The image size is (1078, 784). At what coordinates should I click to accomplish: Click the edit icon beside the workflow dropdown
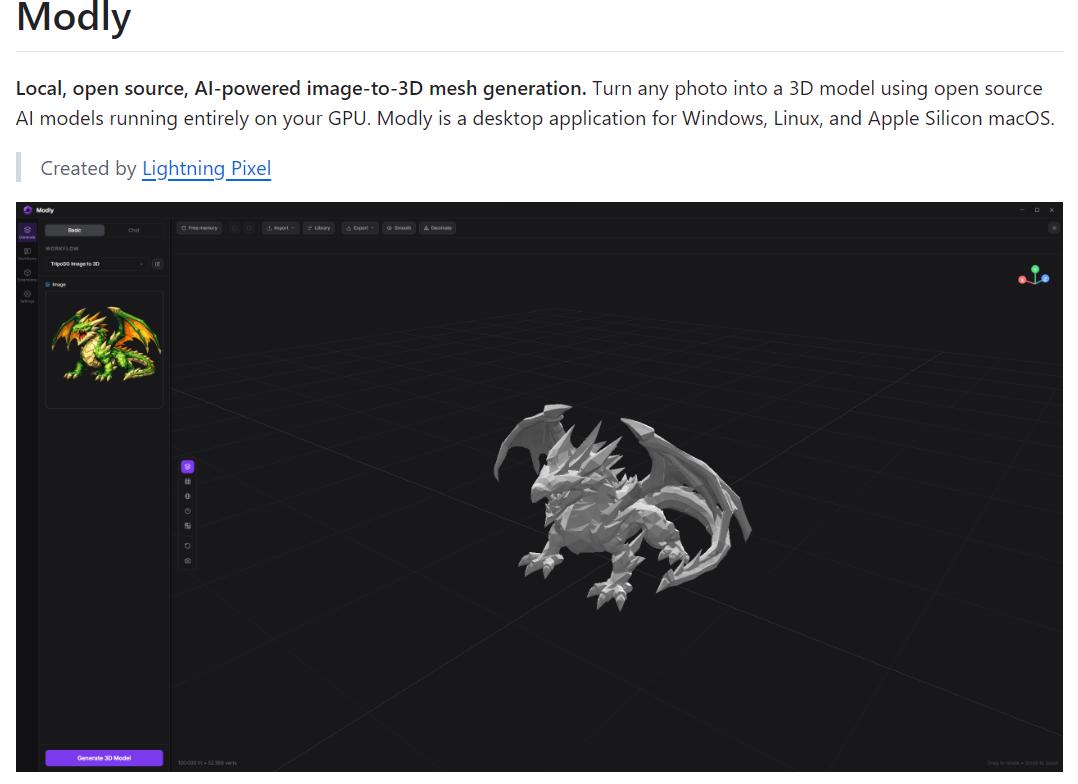157,264
